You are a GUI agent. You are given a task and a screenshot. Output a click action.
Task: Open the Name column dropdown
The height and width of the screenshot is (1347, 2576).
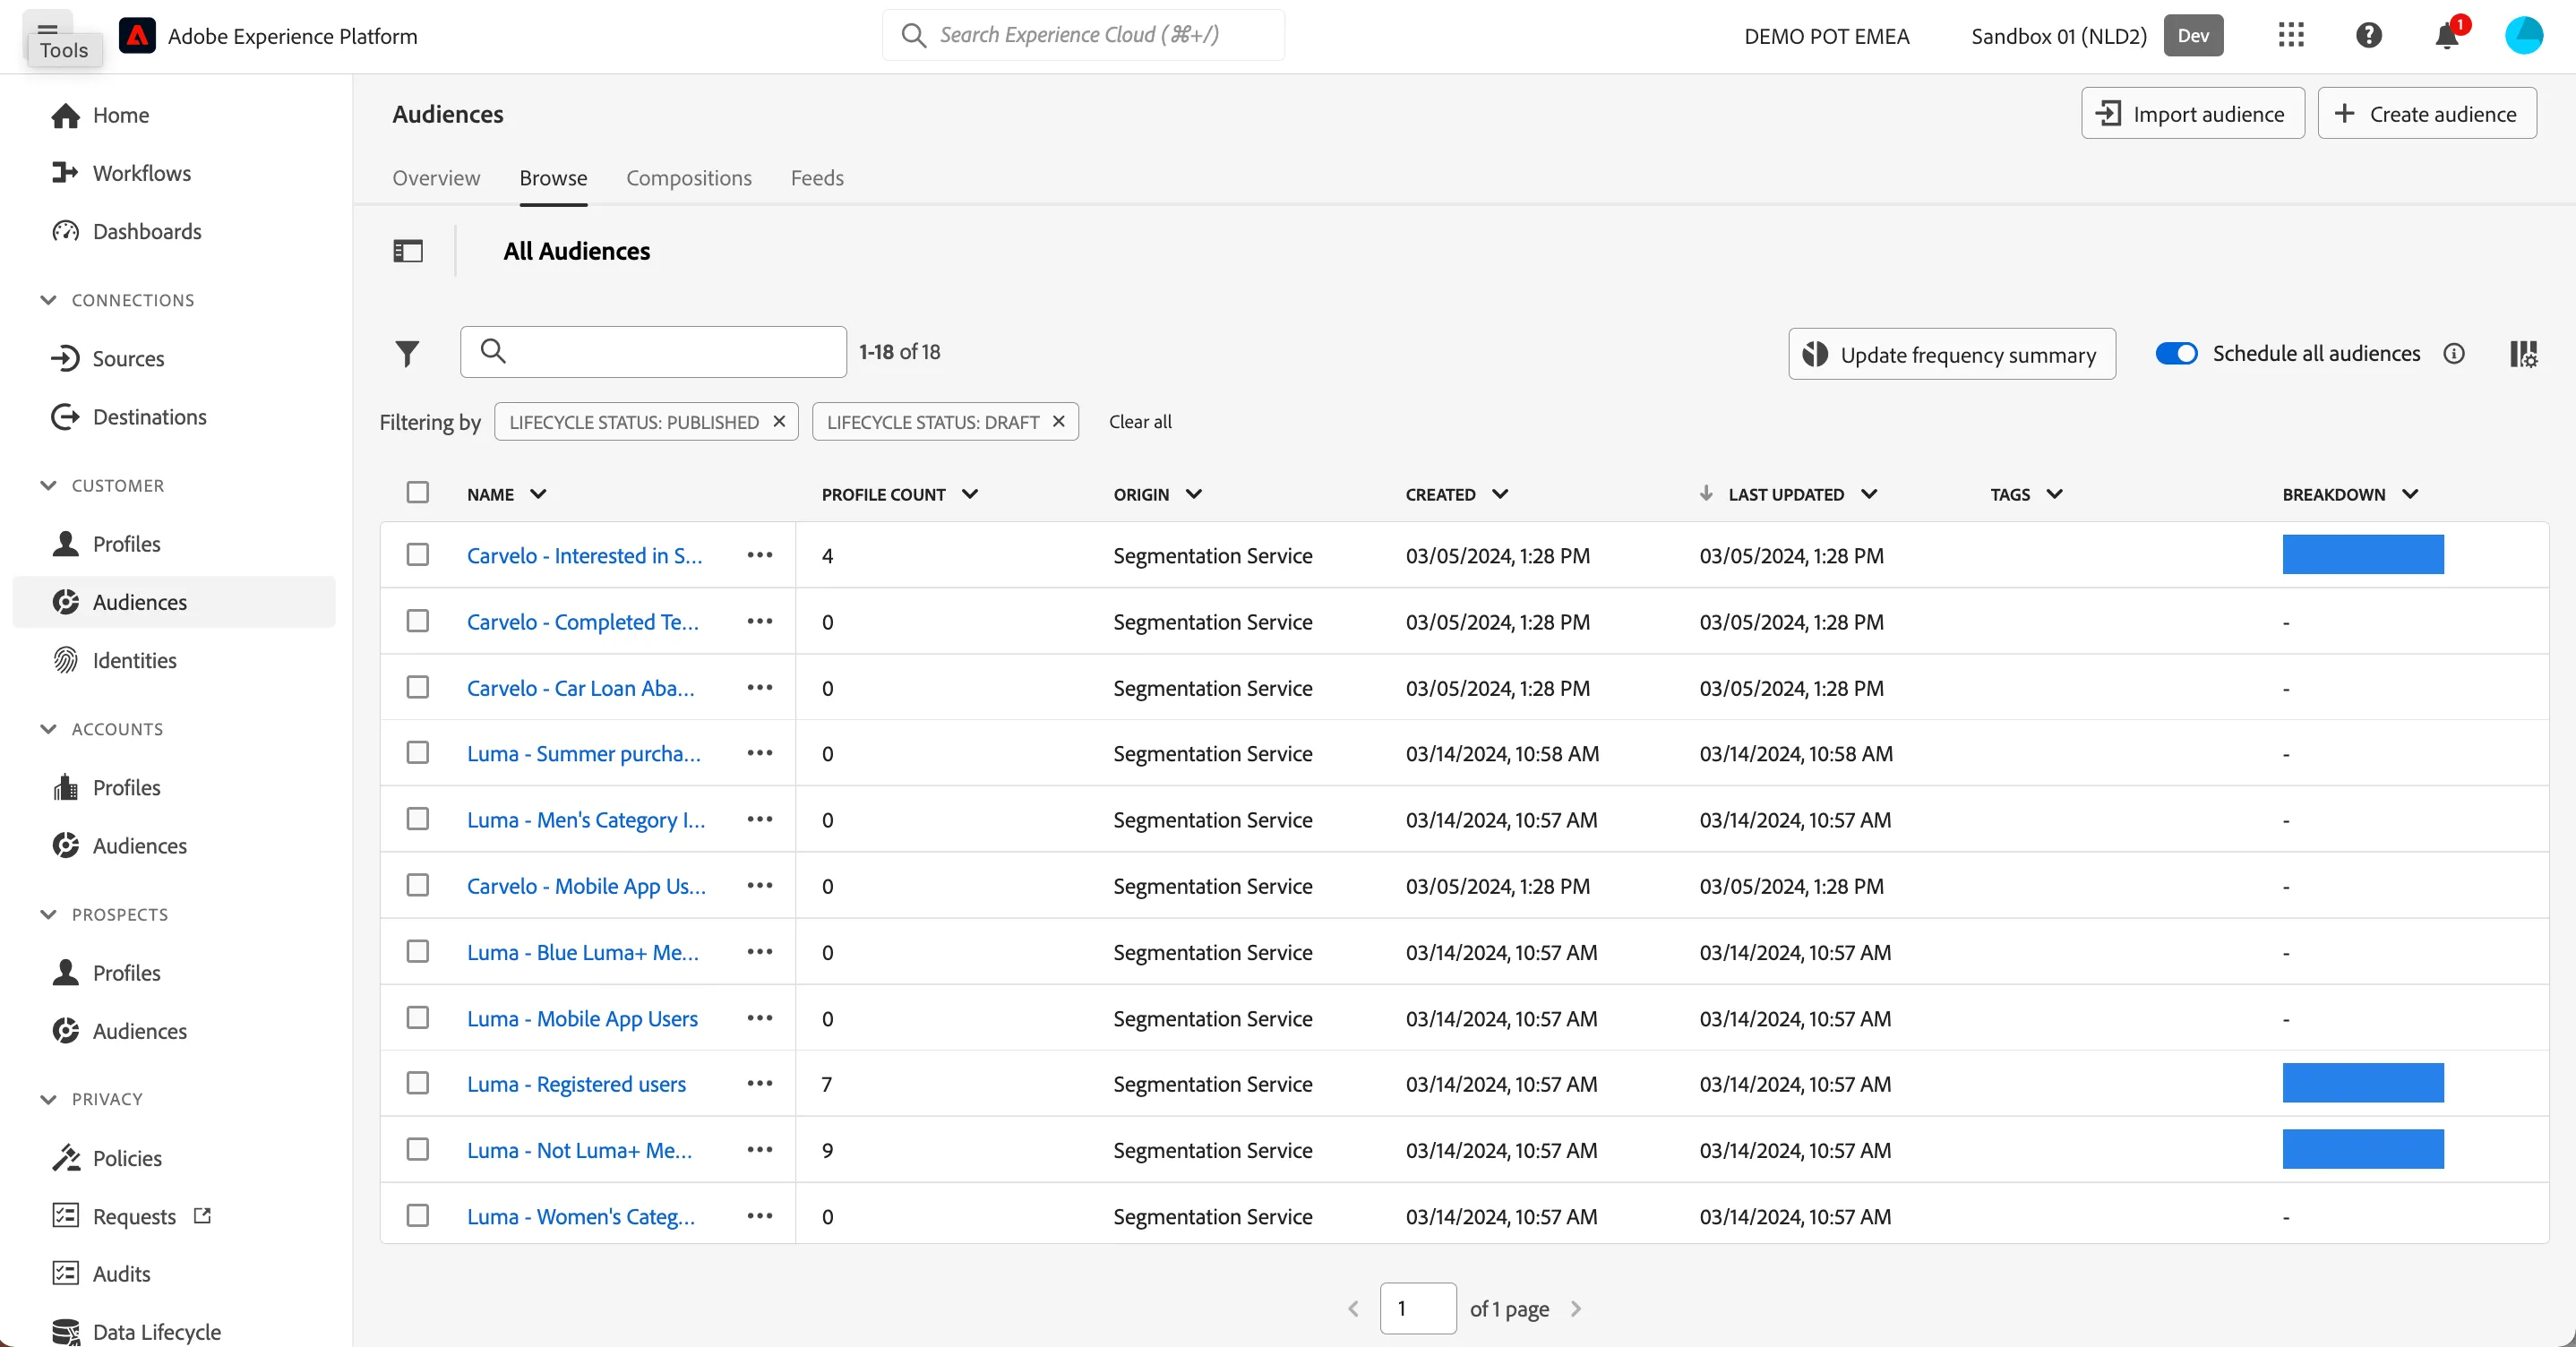[x=538, y=494]
